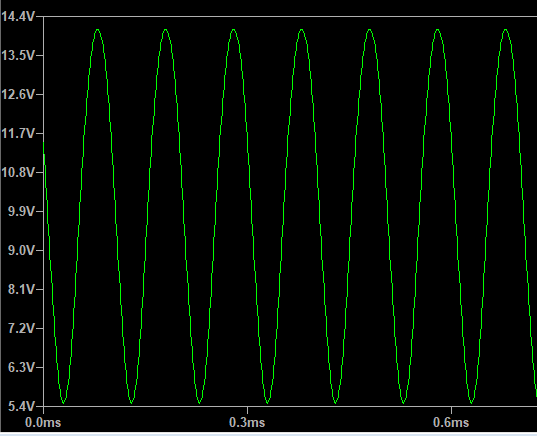Click the 0.6ms time axis label

click(451, 422)
